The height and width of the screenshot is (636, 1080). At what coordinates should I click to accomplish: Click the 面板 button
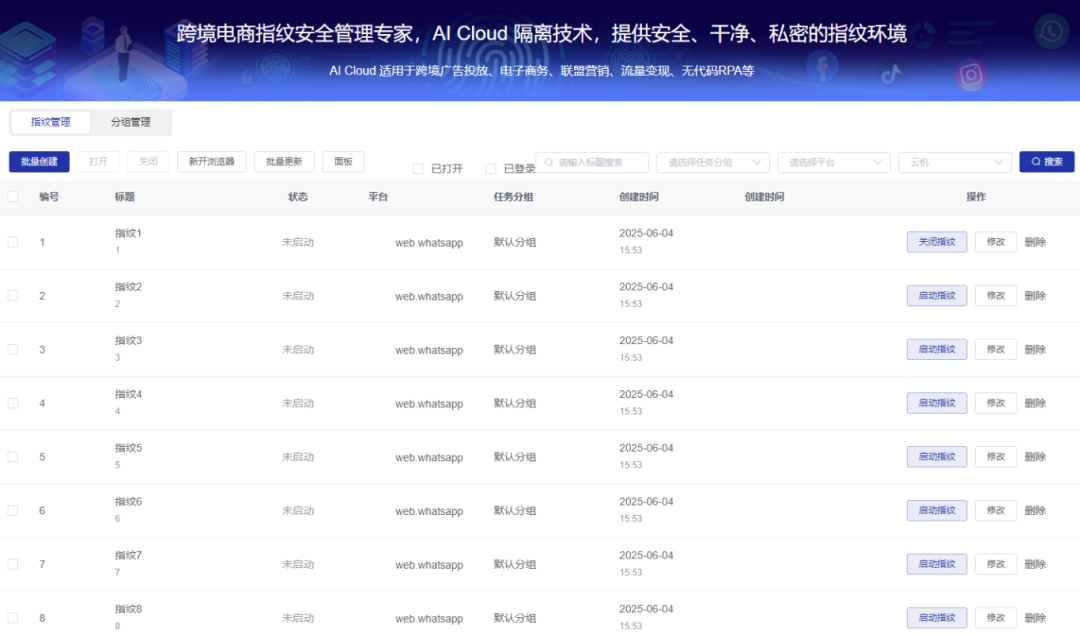343,162
